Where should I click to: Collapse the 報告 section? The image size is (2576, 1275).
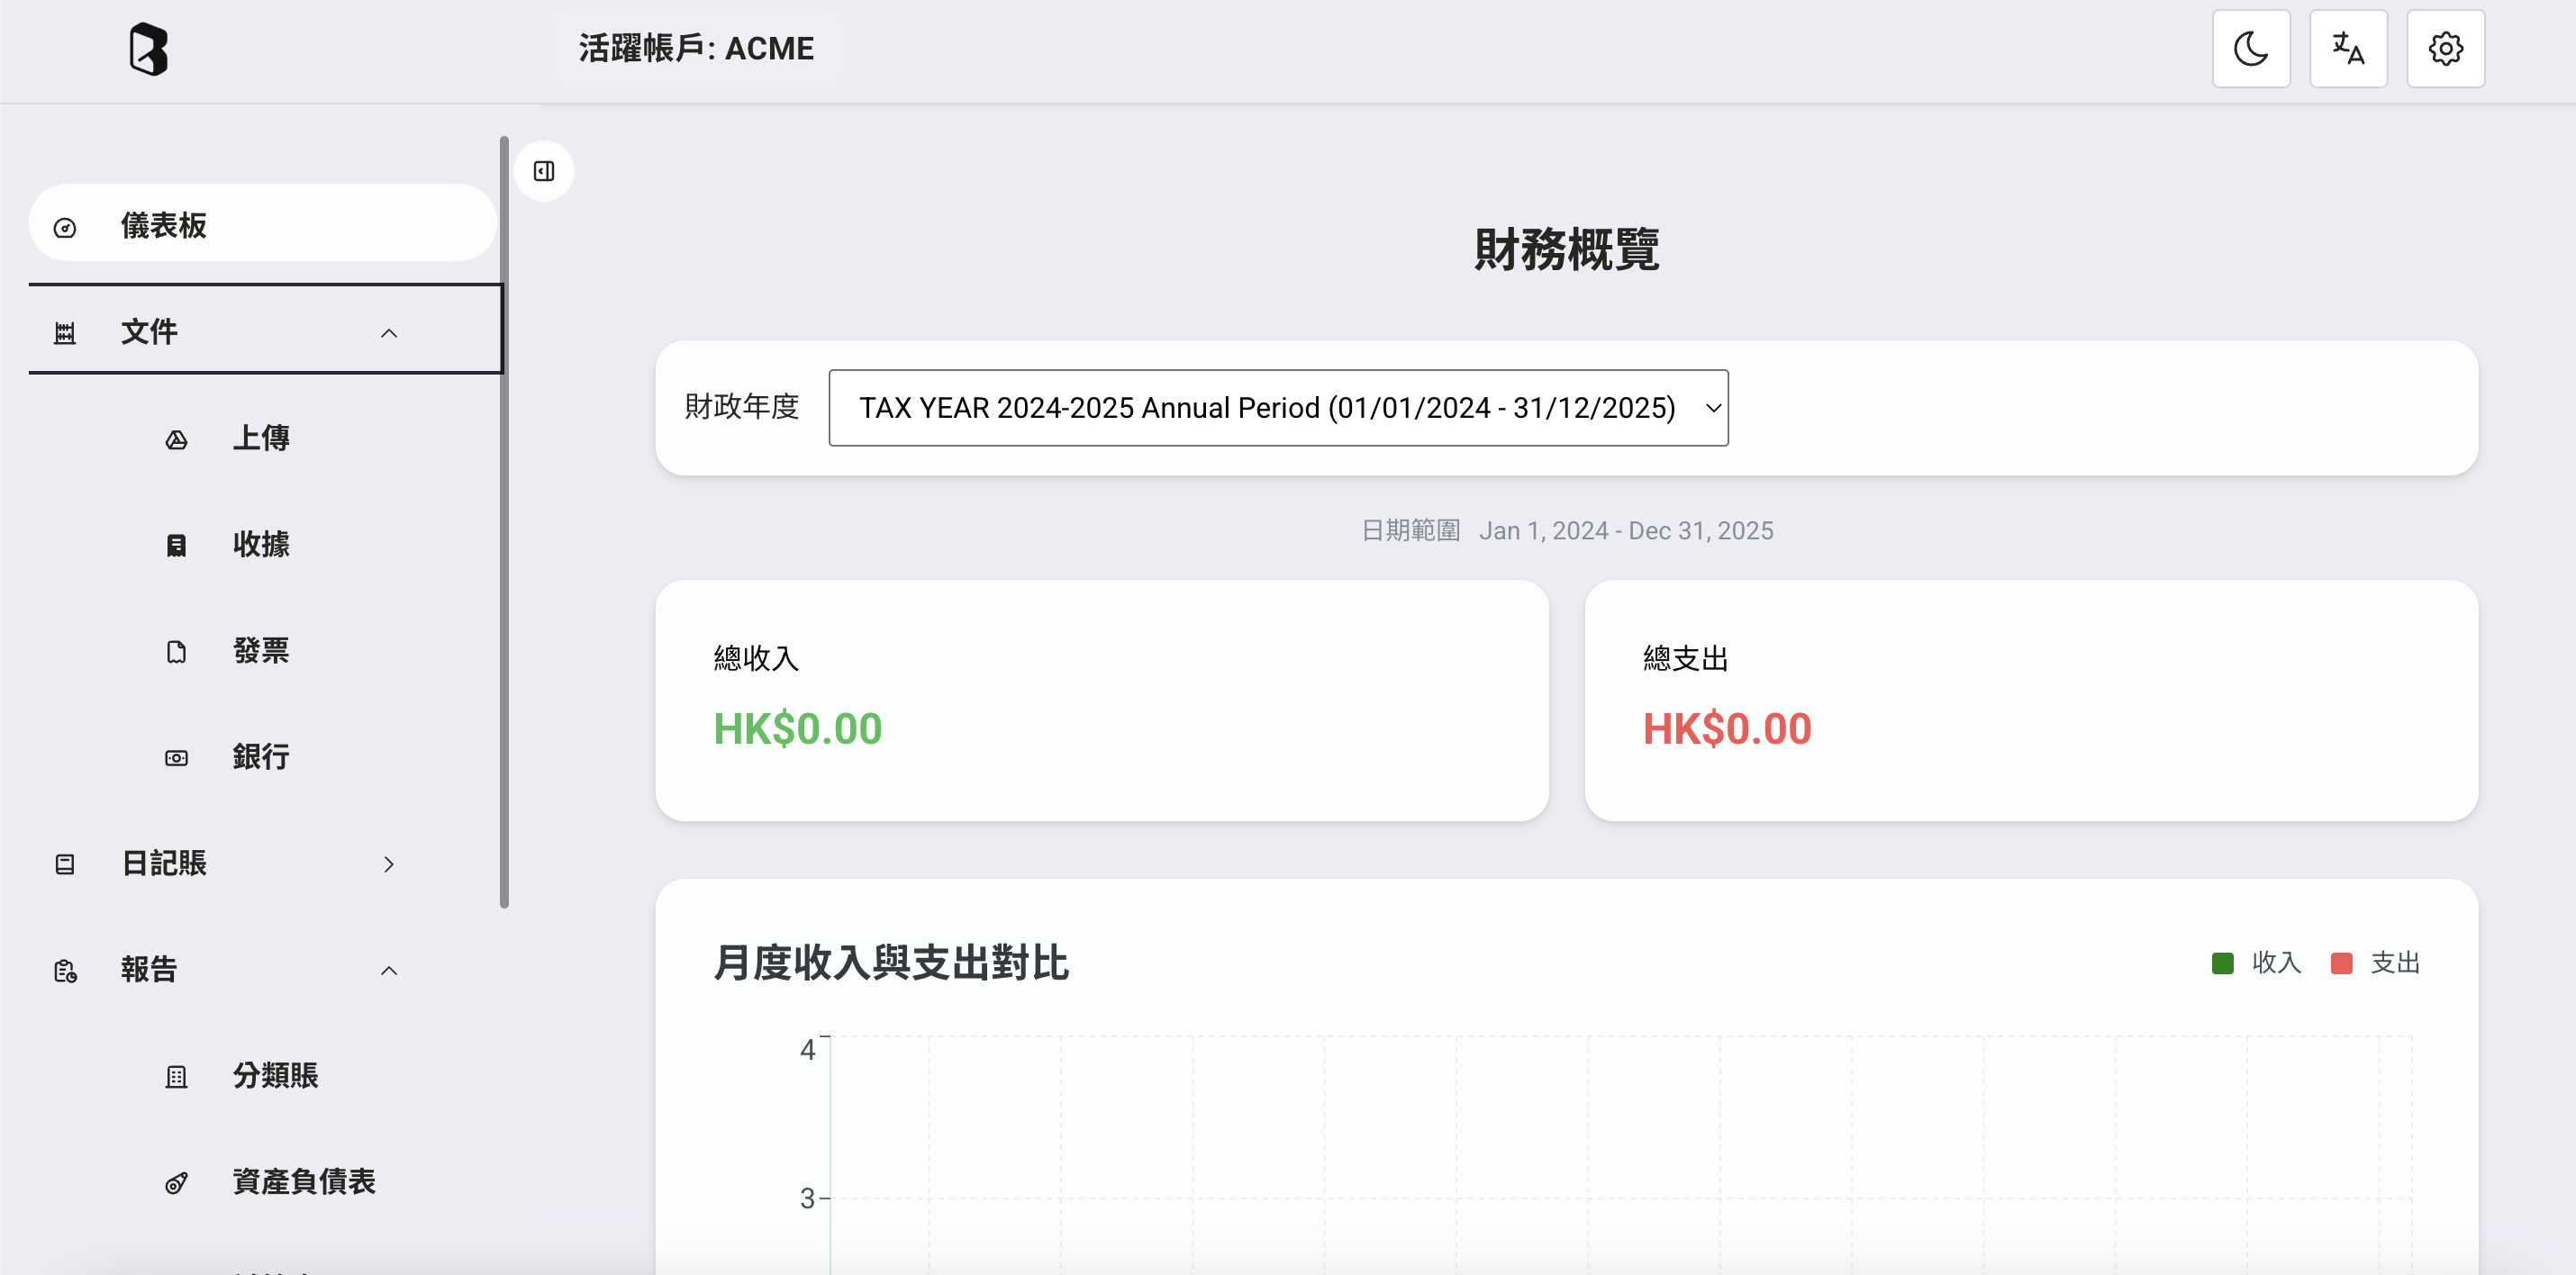tap(389, 970)
